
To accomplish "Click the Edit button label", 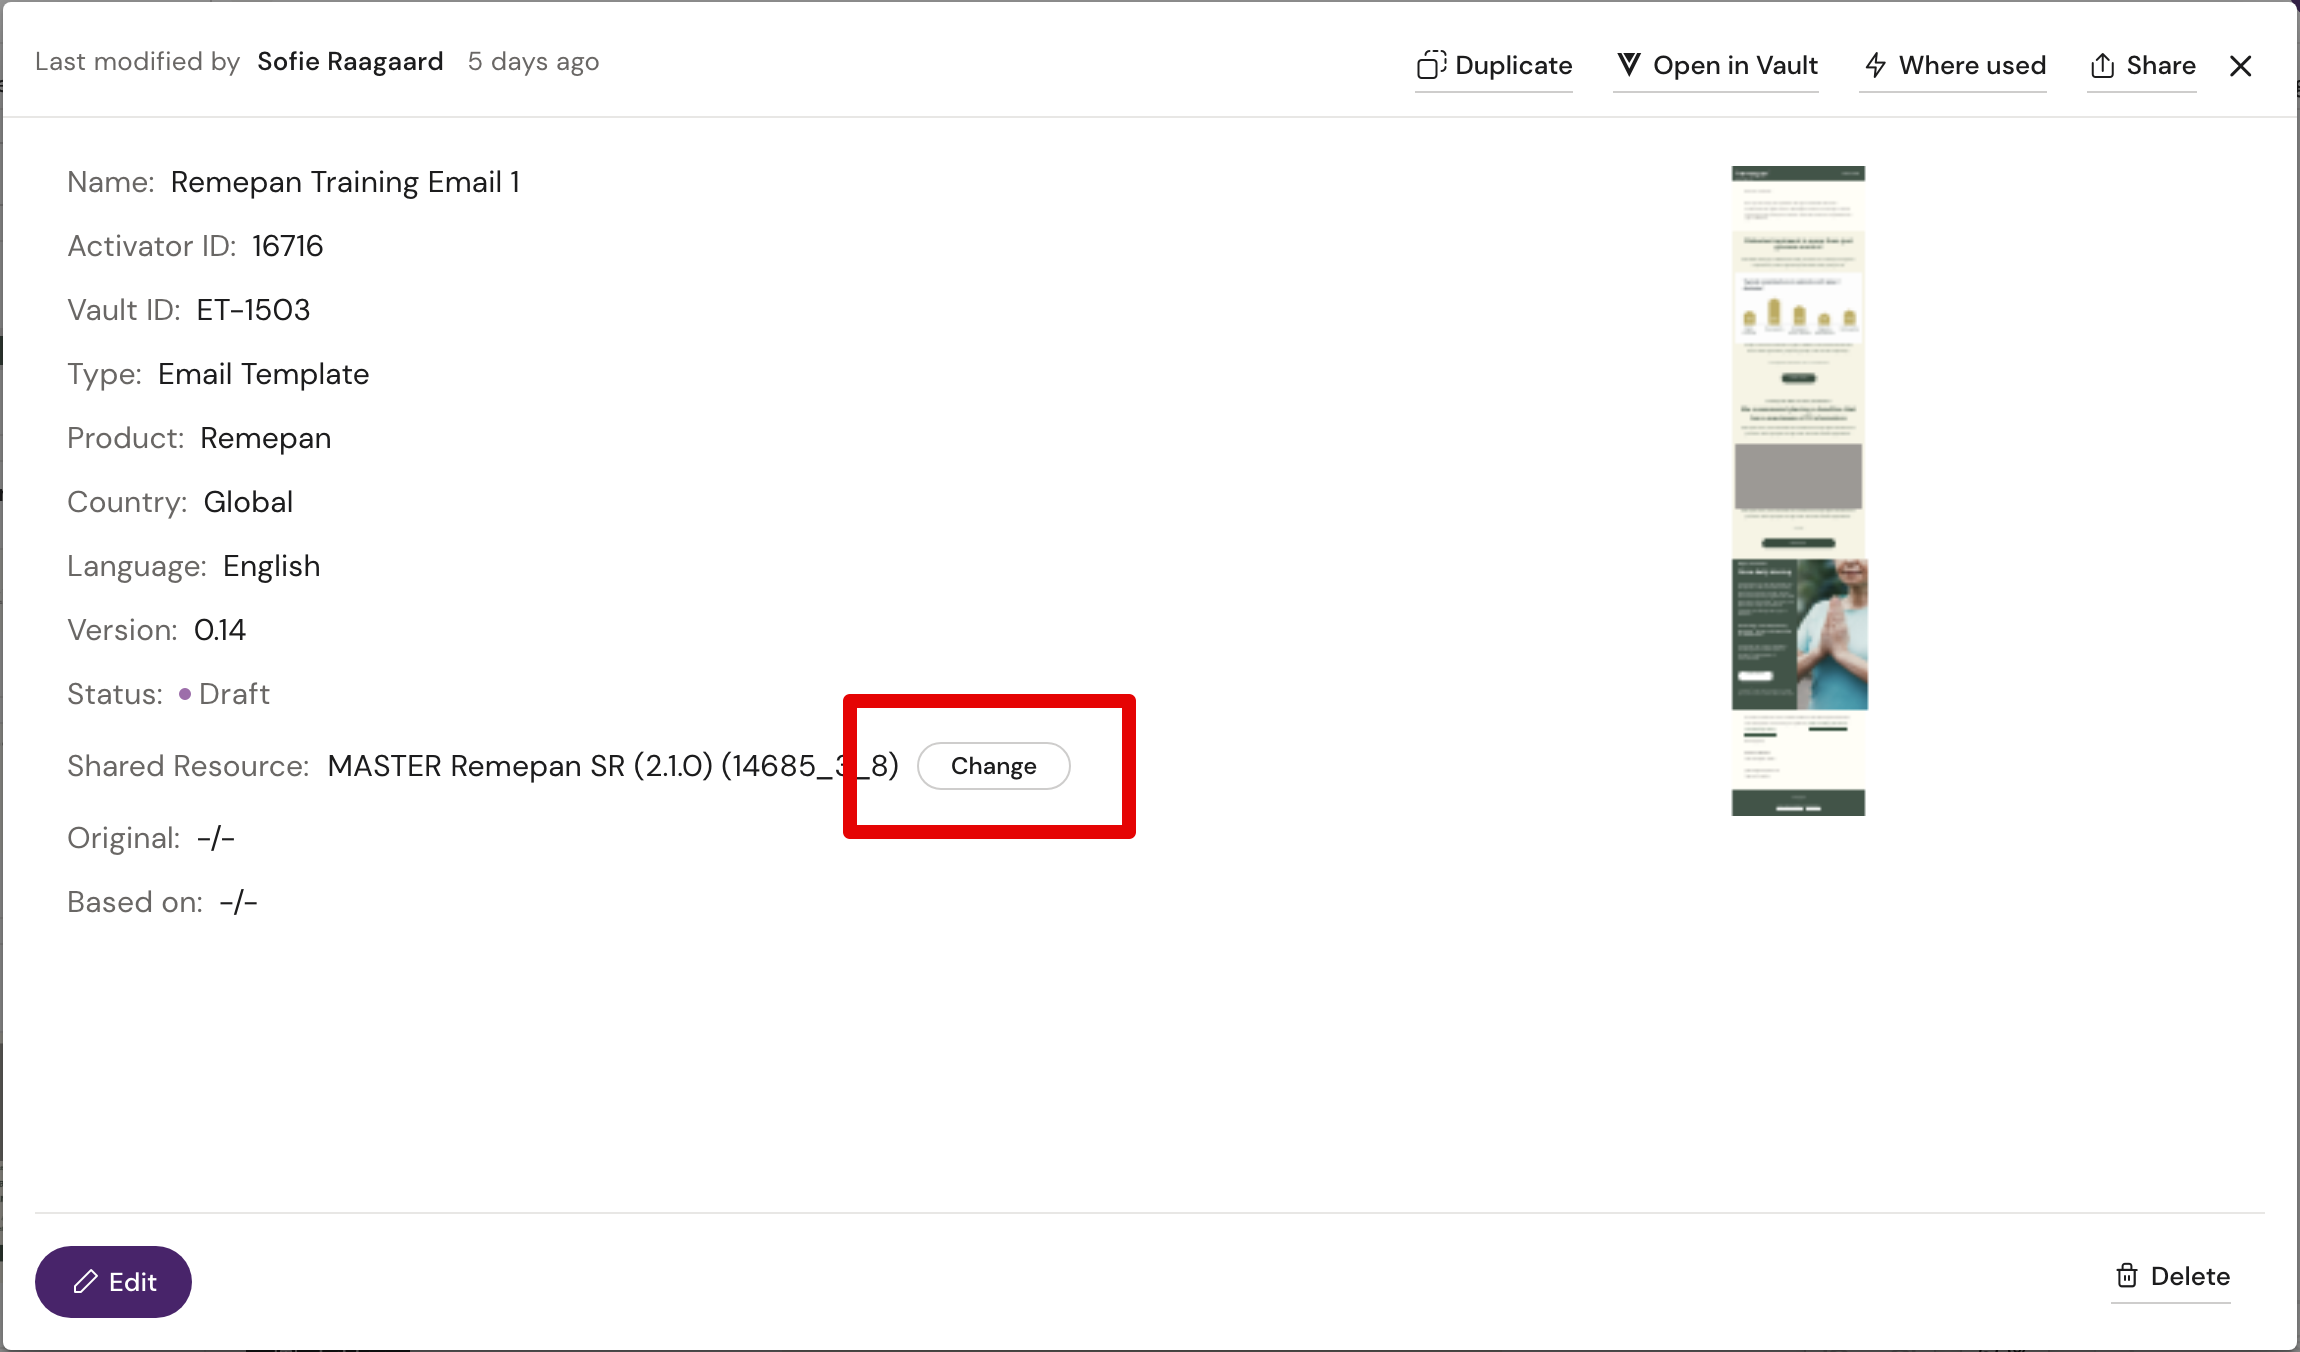I will tap(133, 1282).
